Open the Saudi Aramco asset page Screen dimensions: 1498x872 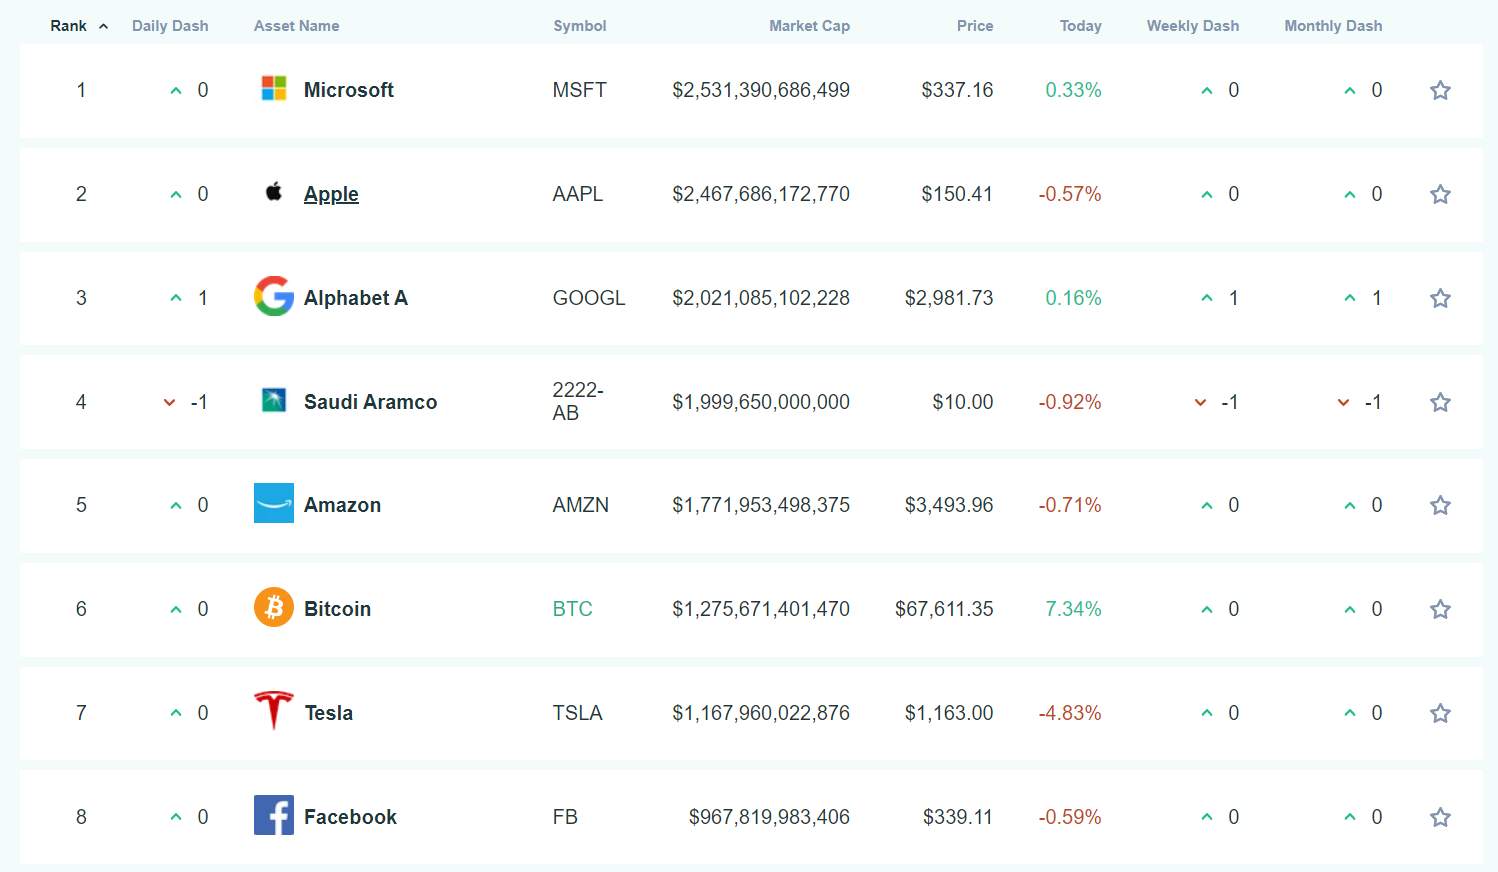point(371,402)
